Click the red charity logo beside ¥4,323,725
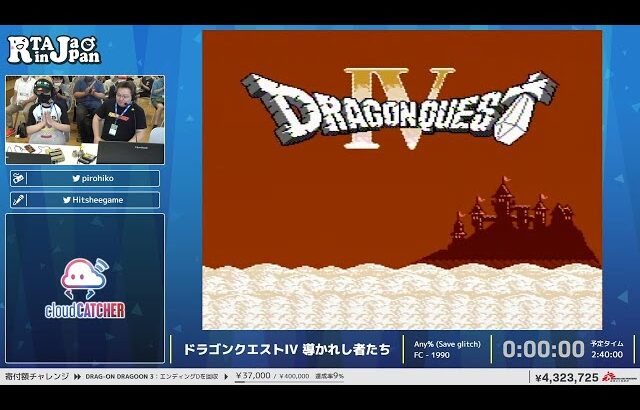Viewport: 640px width, 410px height. (x=619, y=377)
